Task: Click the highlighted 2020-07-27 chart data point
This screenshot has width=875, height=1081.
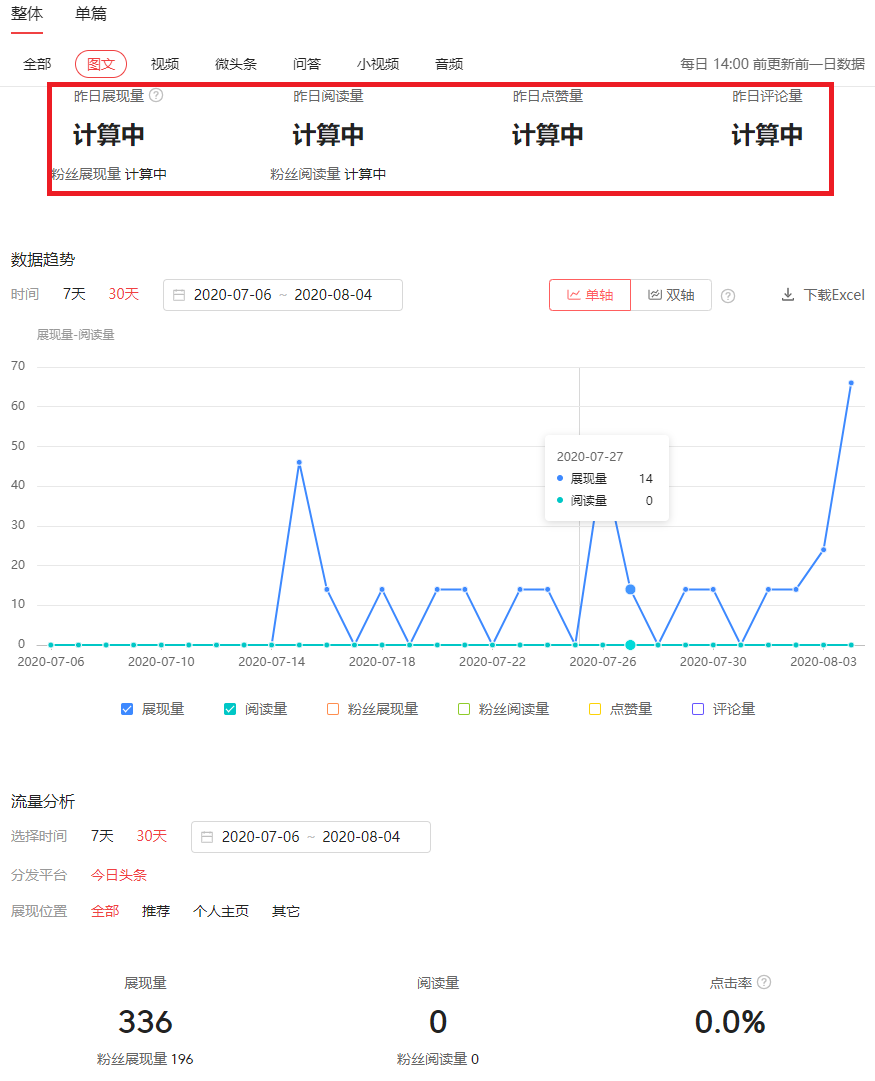Action: click(x=630, y=590)
